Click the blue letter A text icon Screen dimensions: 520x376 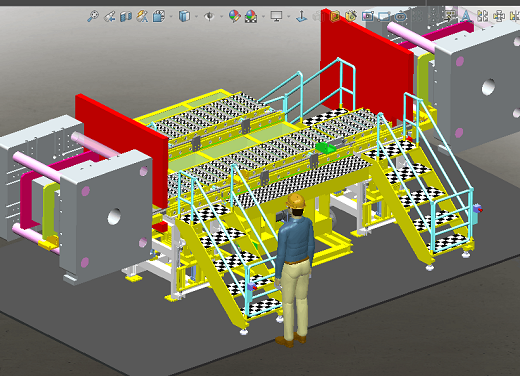(x=466, y=16)
